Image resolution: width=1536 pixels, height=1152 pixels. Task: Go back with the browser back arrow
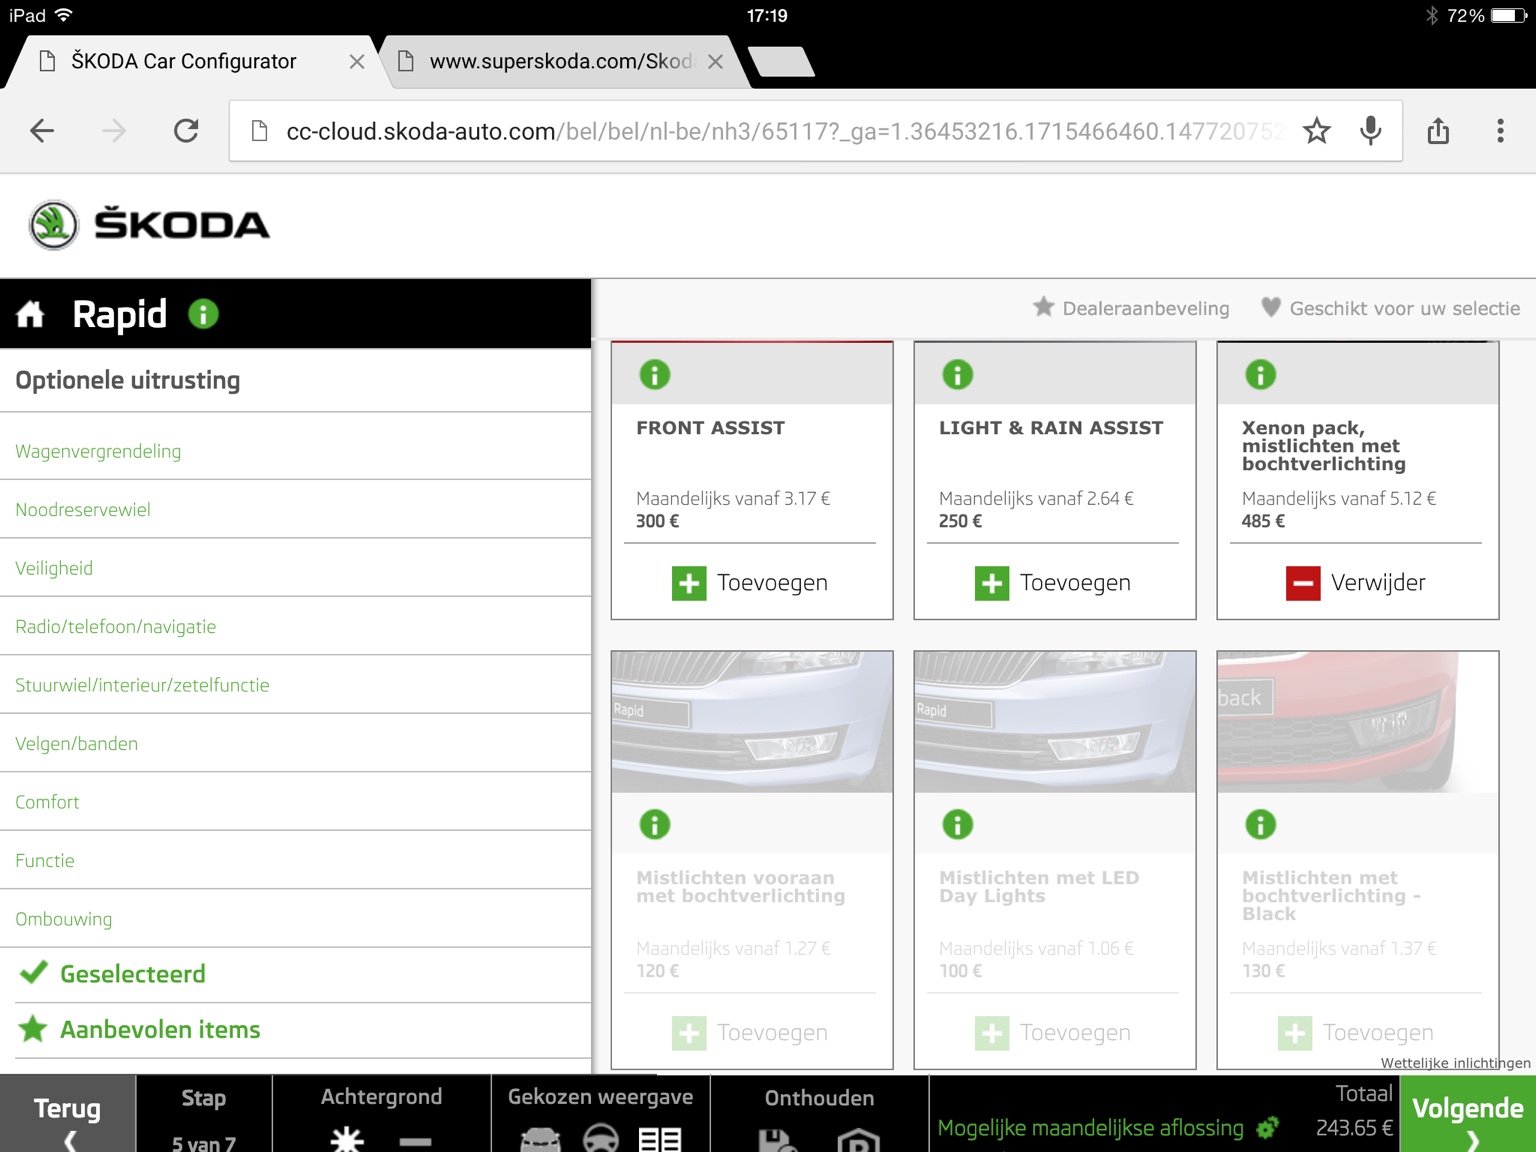[x=42, y=131]
